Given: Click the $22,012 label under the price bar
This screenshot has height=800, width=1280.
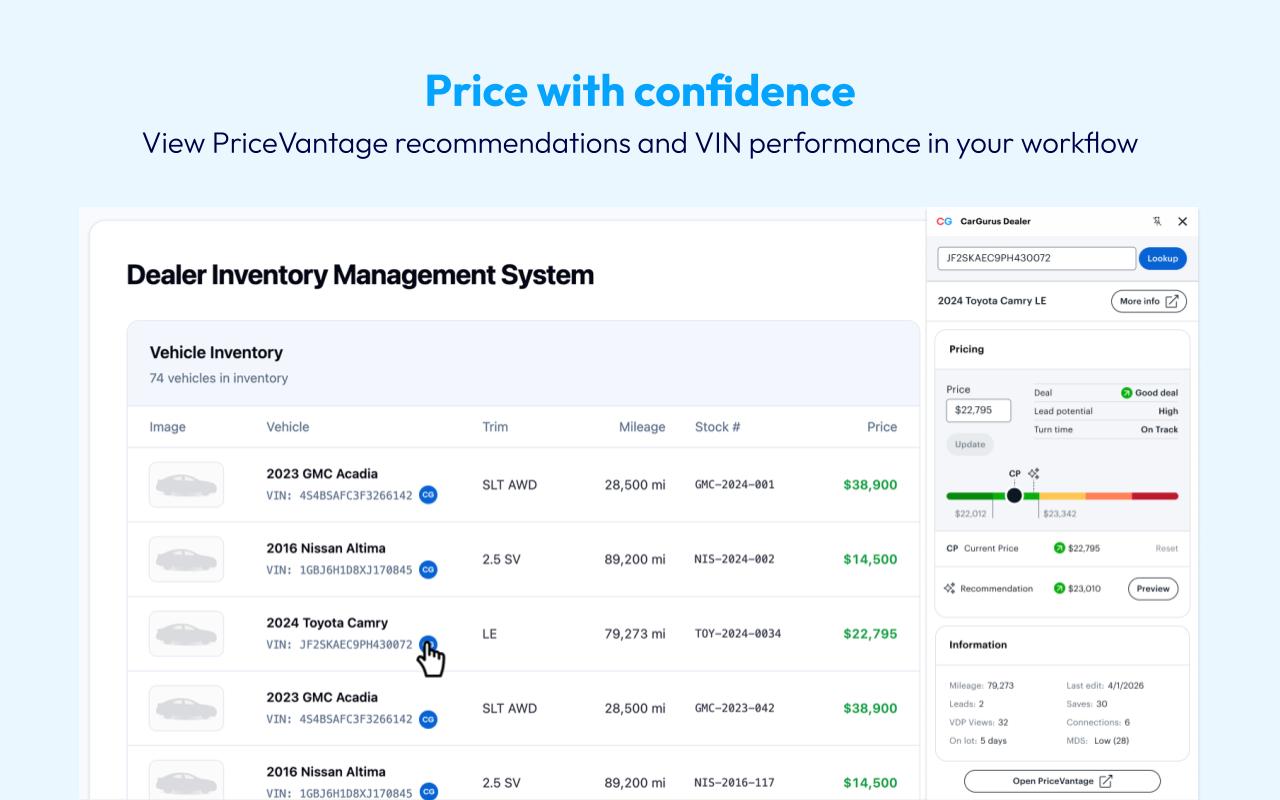Looking at the screenshot, I should (971, 514).
